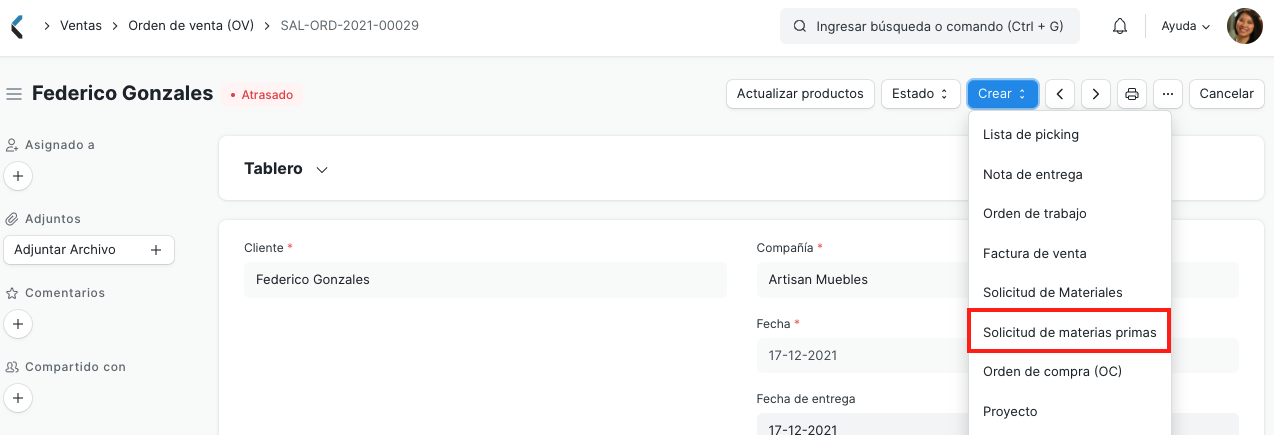1274x435 pixels.
Task: Open the three-dots more options menu
Action: click(1168, 94)
